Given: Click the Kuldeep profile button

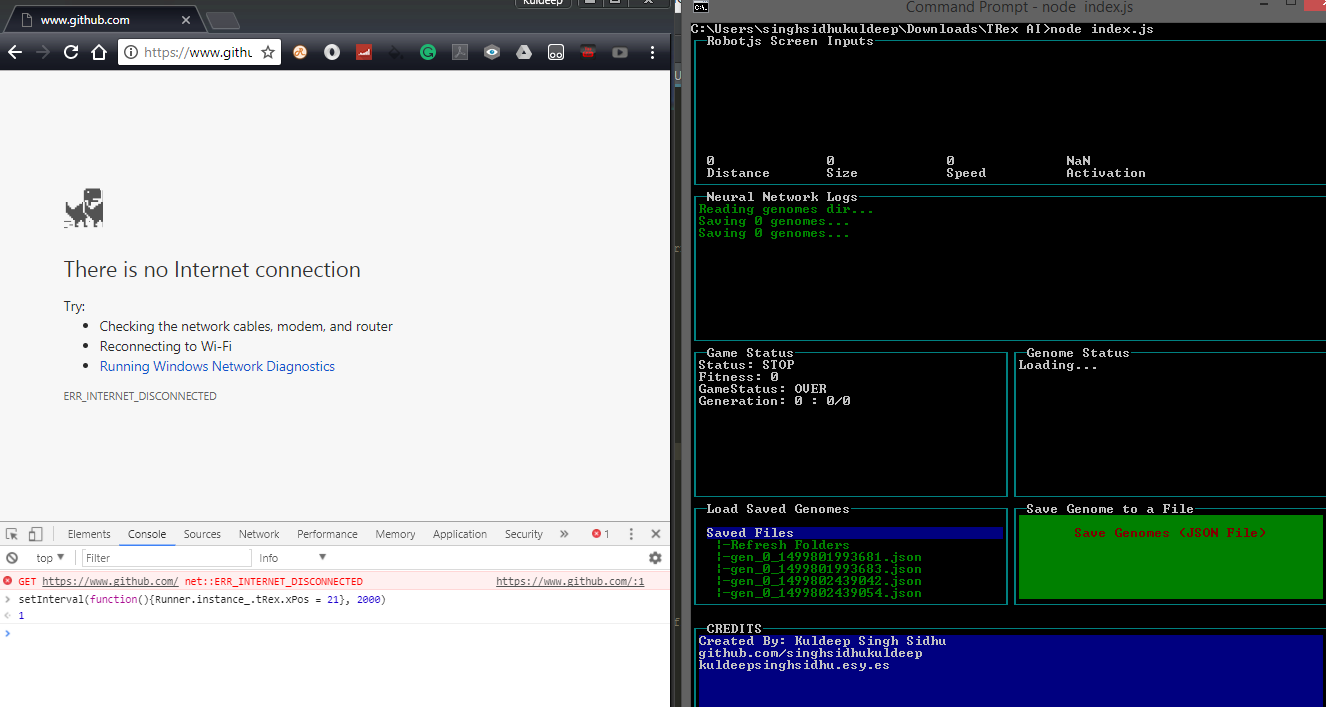Looking at the screenshot, I should pos(545,4).
